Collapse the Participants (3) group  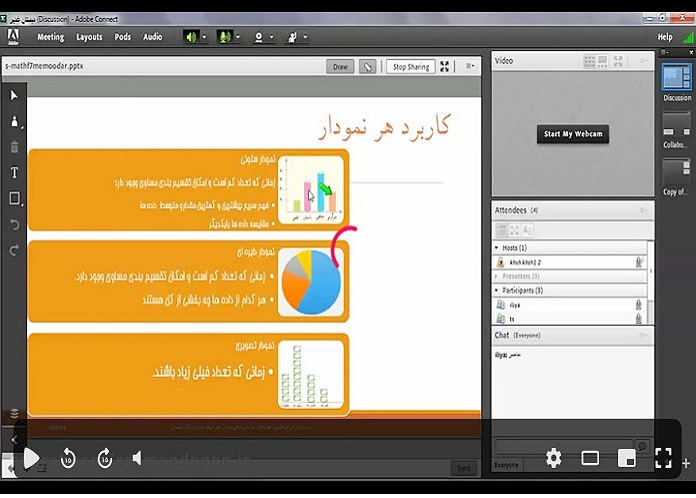click(496, 290)
